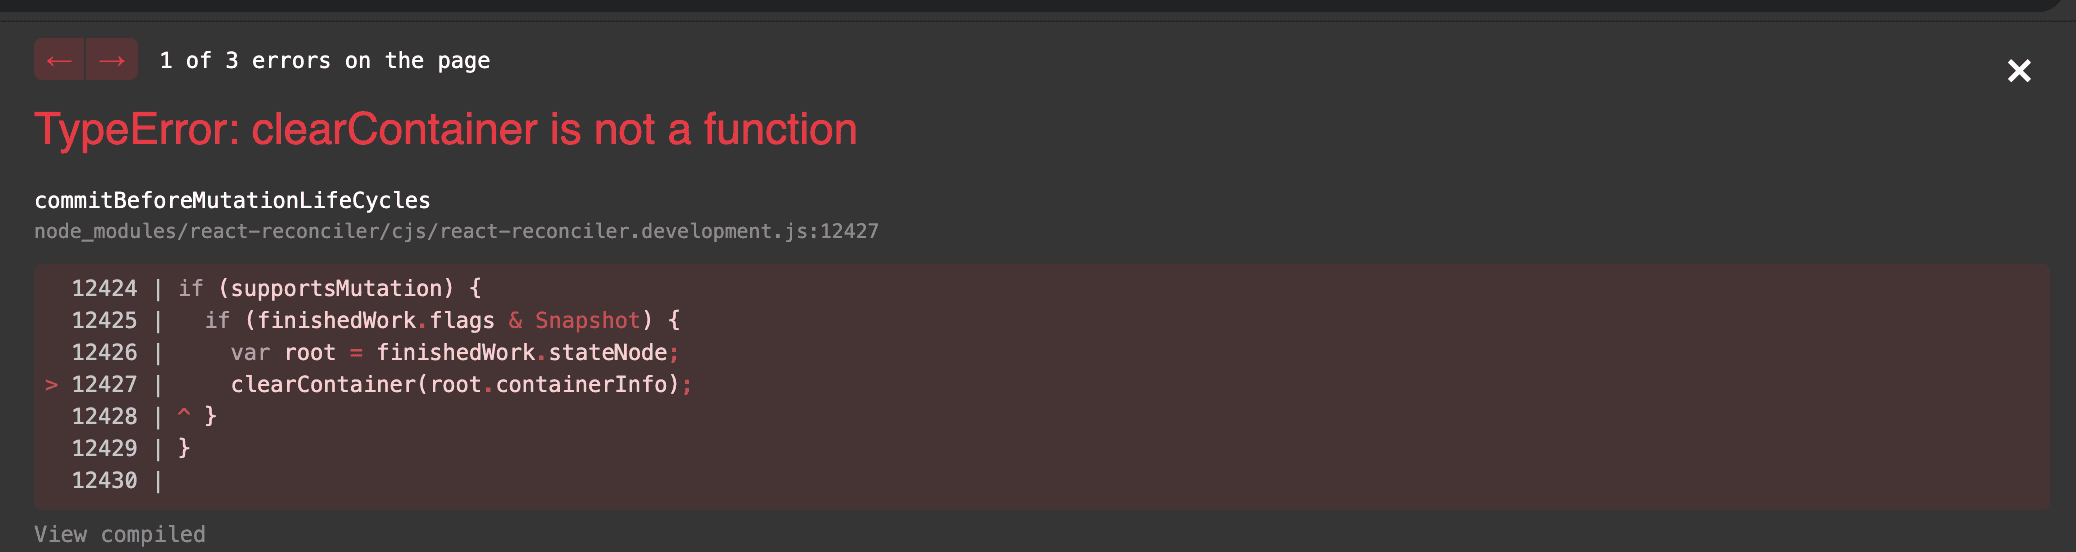Click 'finishedWork.flags' on line 12425
The height and width of the screenshot is (552, 2076).
(376, 321)
